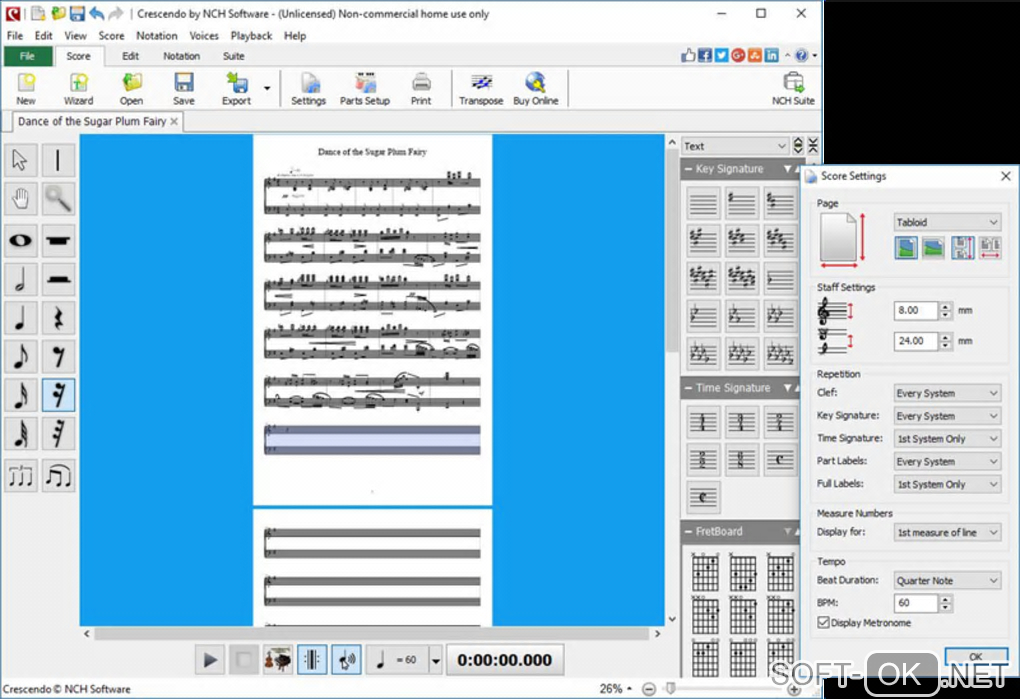
Task: Close the Dance of the Sugar Plum Fairy tab
Action: click(174, 122)
